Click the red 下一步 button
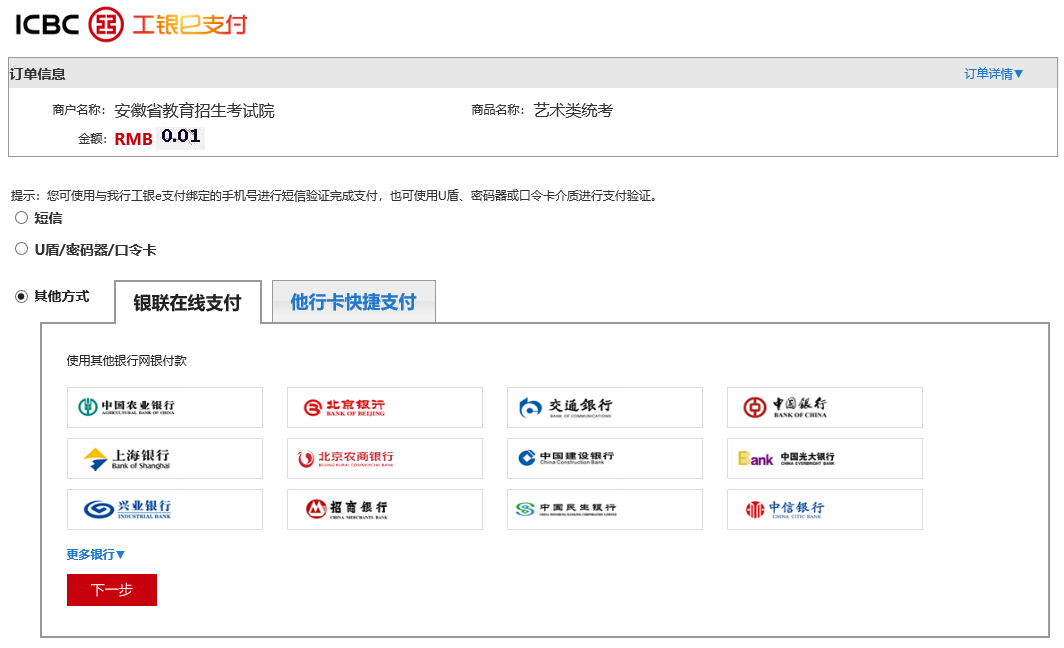This screenshot has height=648, width=1064. [112, 590]
